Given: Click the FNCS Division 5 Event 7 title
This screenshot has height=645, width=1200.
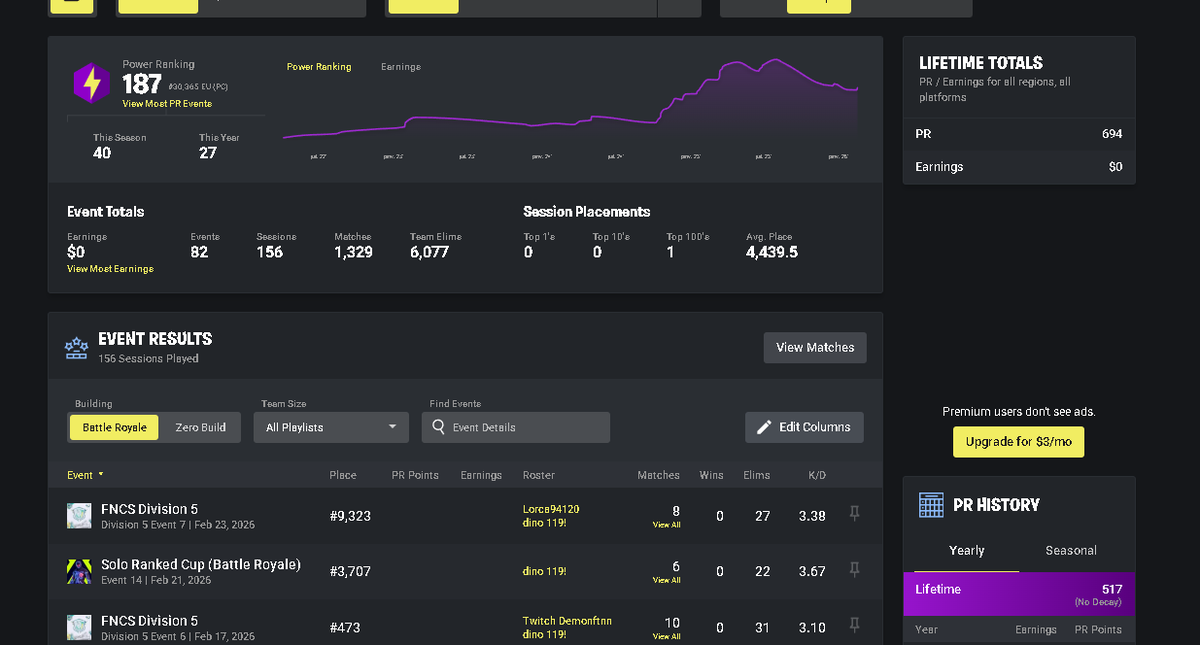Looking at the screenshot, I should pos(150,509).
